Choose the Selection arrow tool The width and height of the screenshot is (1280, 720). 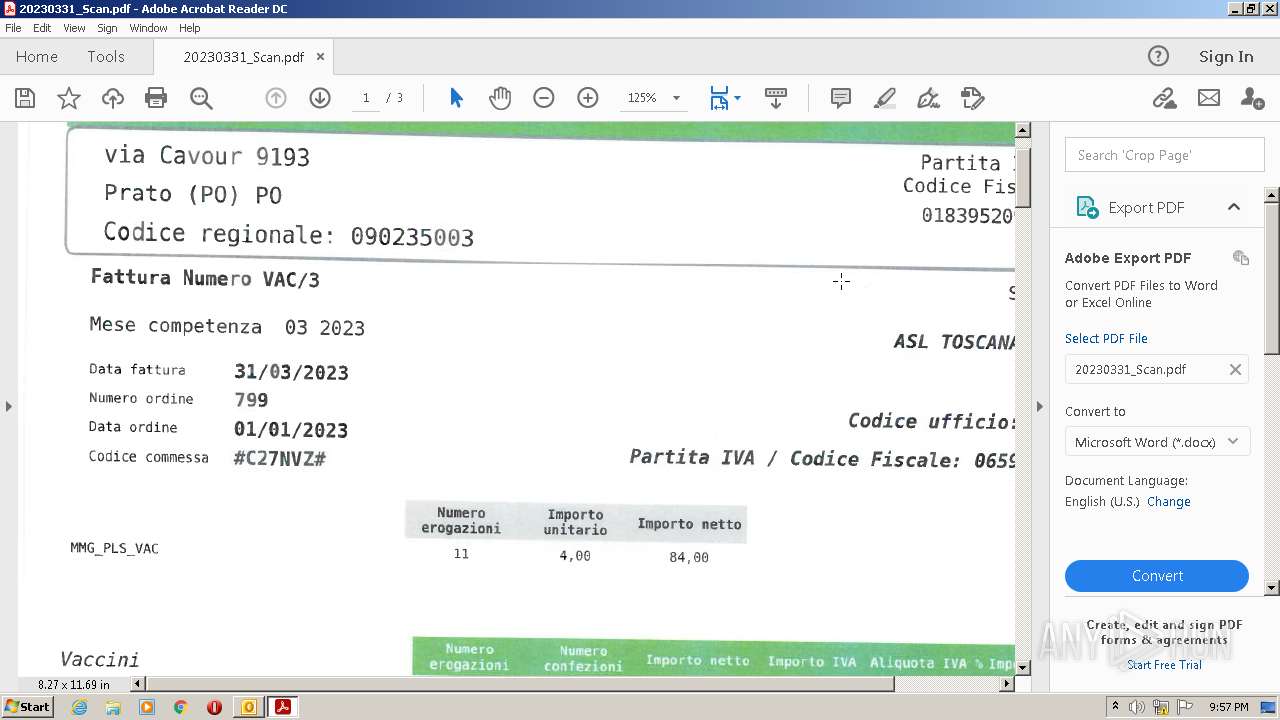pyautogui.click(x=456, y=98)
